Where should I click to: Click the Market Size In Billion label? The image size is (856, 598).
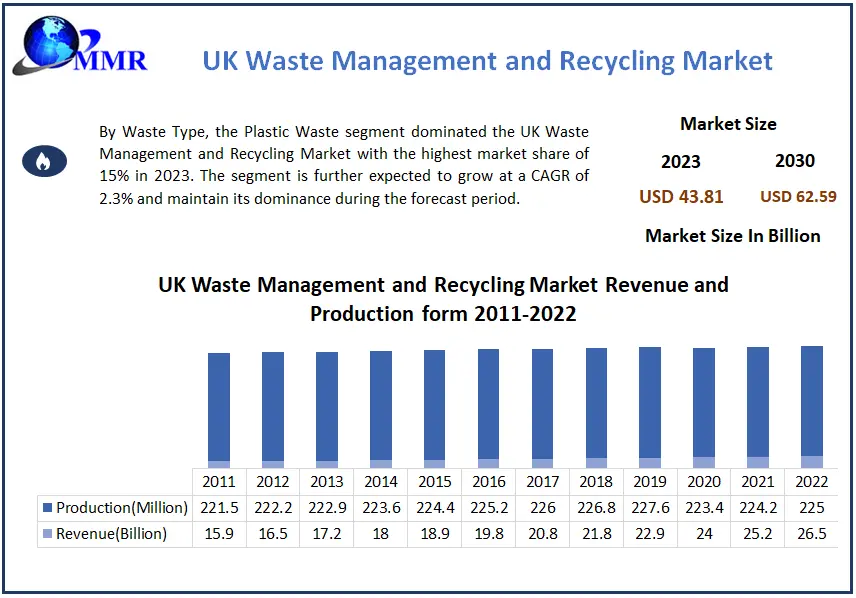733,236
